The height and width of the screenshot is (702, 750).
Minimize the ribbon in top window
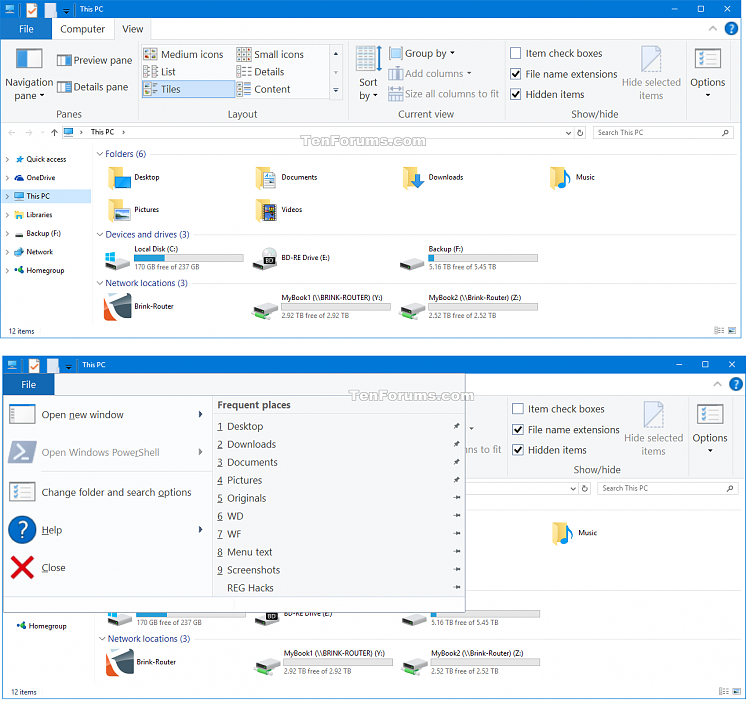713,29
